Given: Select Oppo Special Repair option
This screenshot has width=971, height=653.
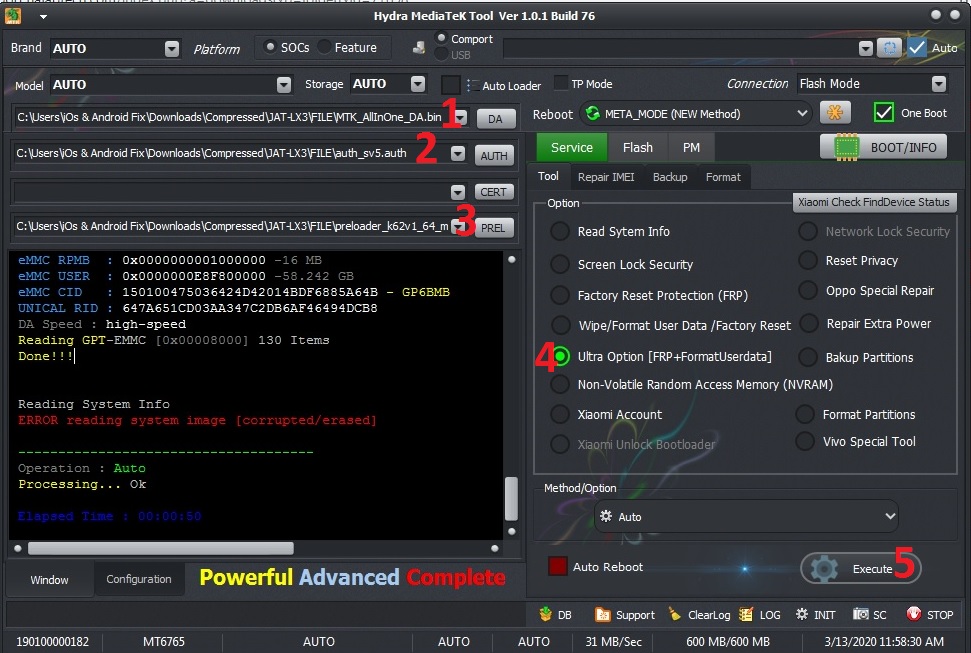Looking at the screenshot, I should [x=808, y=291].
